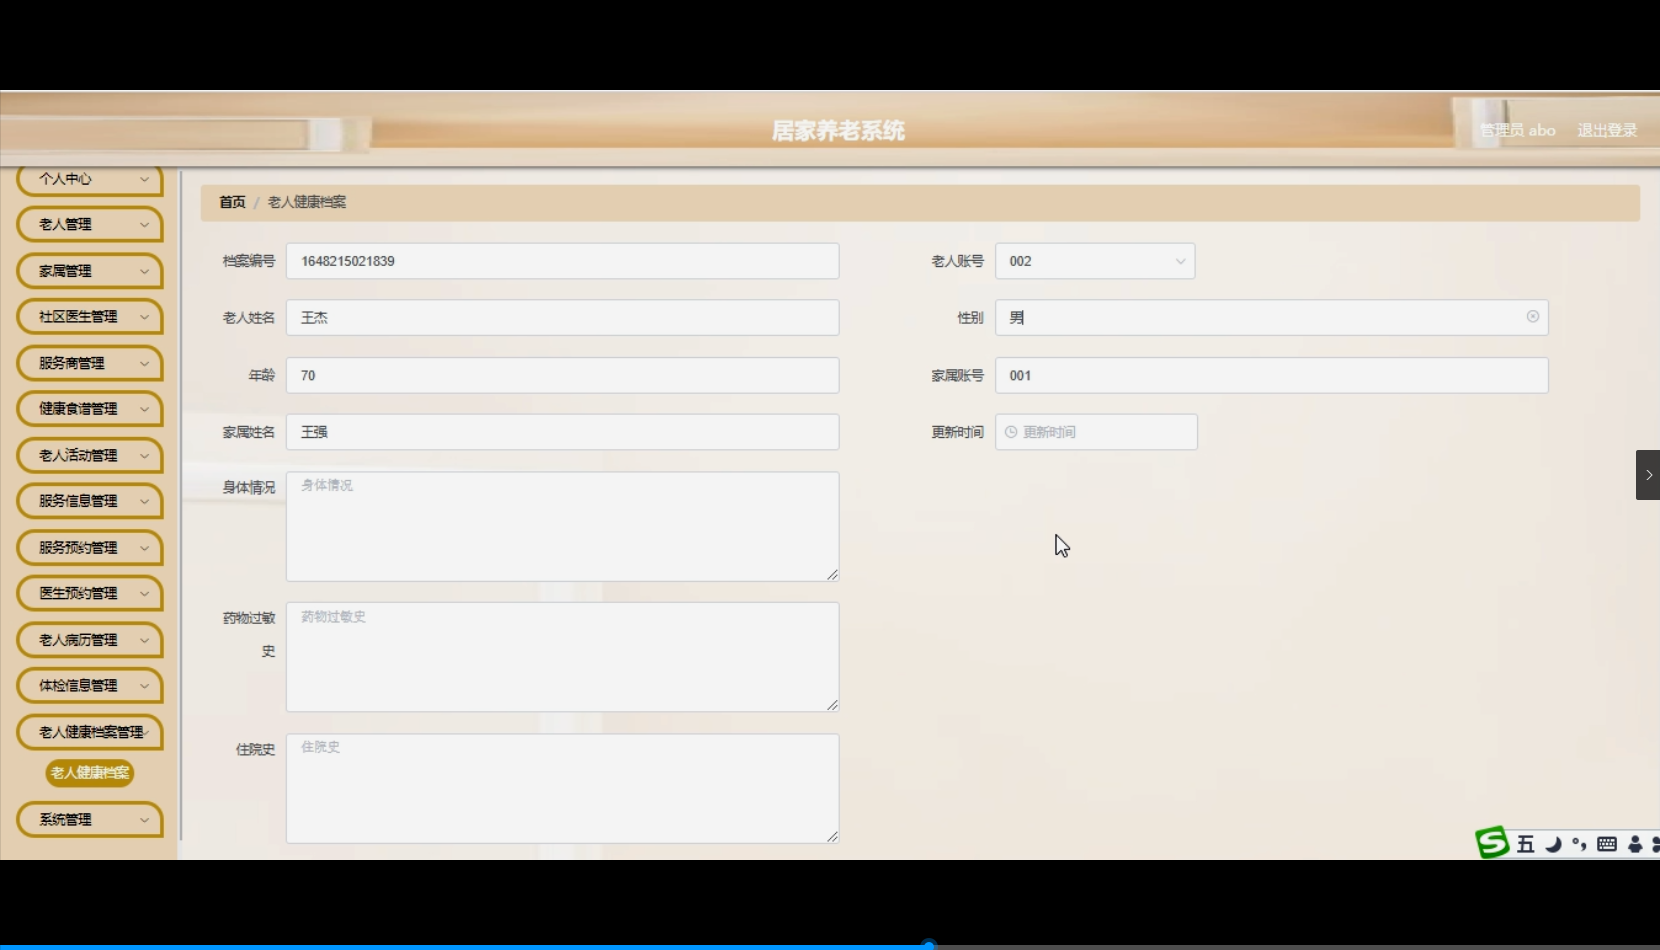Image resolution: width=1660 pixels, height=950 pixels.
Task: Expand the 服务预约管理 menu
Action: point(90,548)
